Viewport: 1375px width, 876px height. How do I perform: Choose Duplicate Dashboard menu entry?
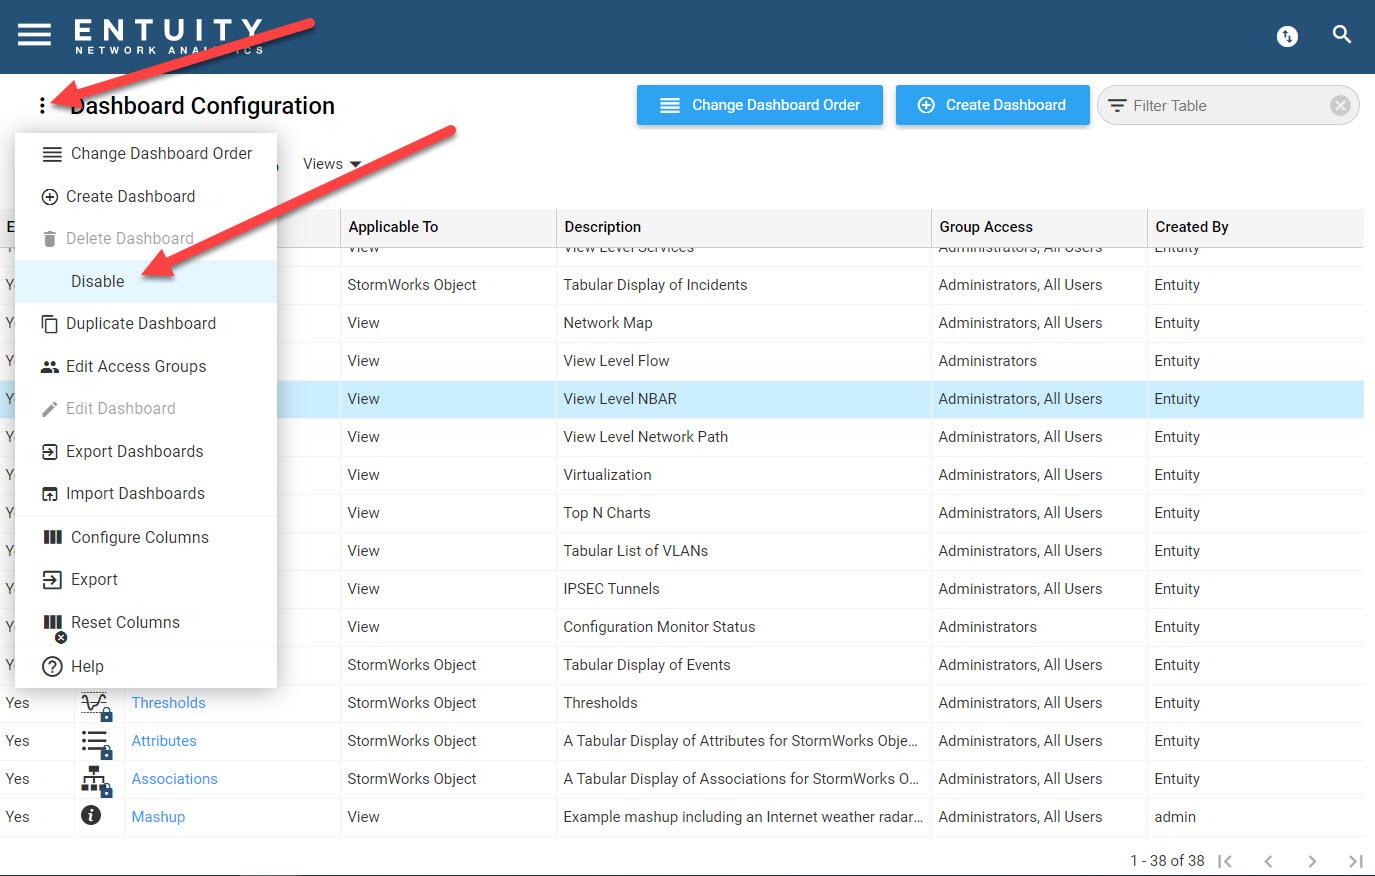point(146,324)
